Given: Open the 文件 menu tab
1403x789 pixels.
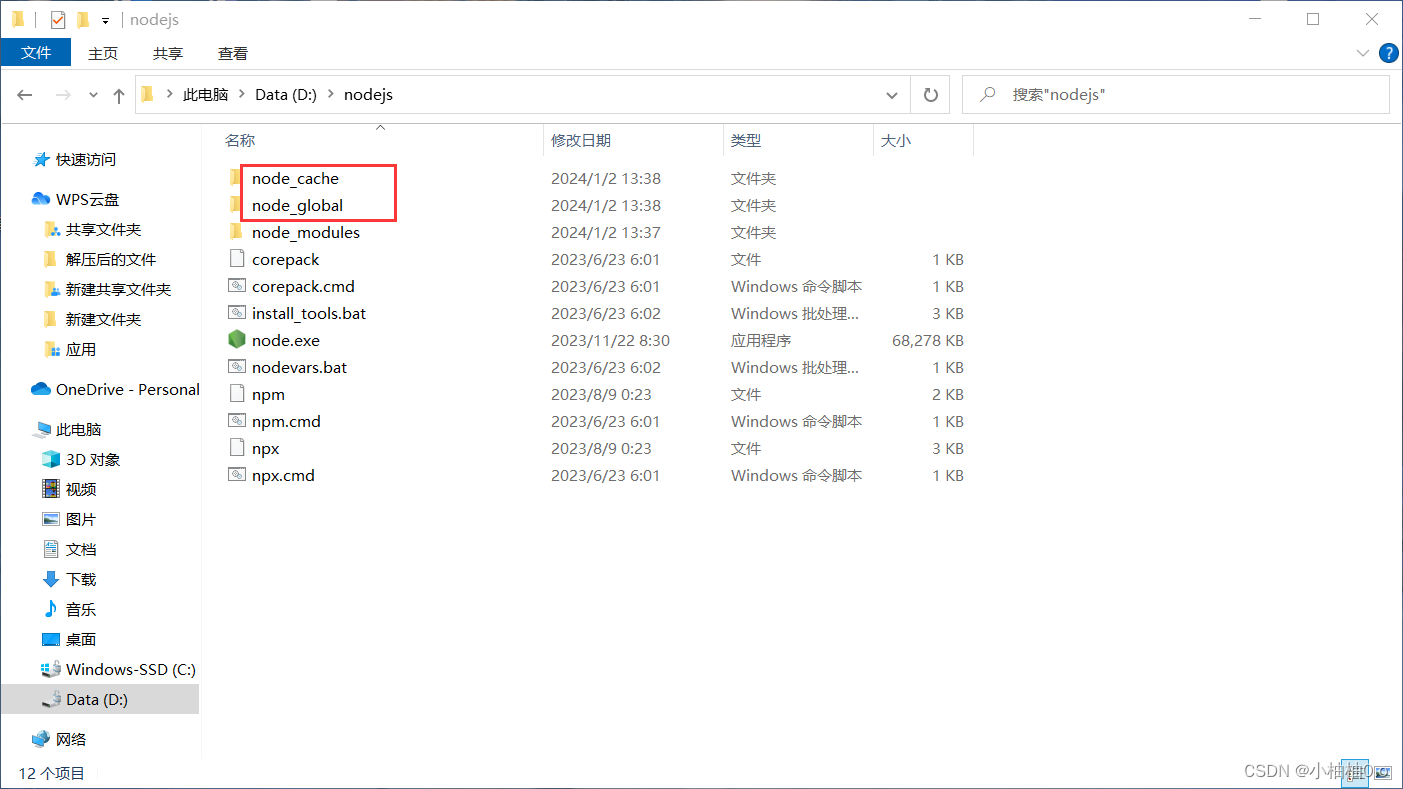Looking at the screenshot, I should point(36,53).
